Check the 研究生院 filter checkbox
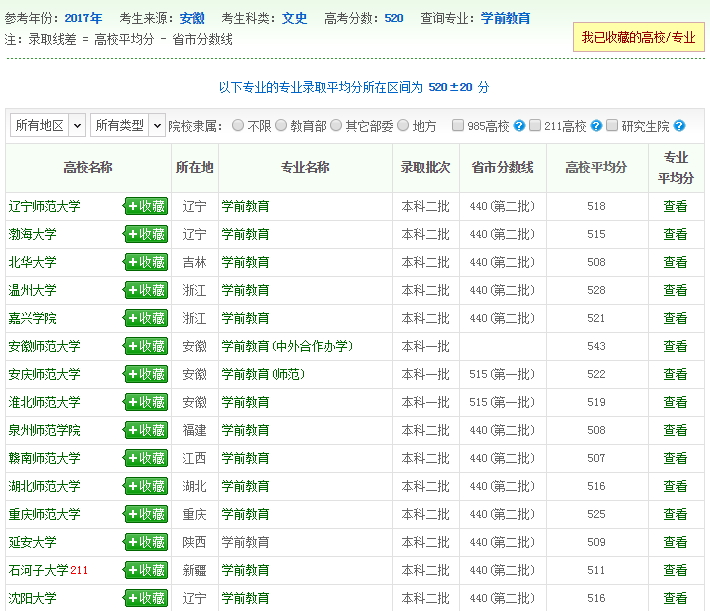This screenshot has height=611, width=710. click(x=612, y=126)
